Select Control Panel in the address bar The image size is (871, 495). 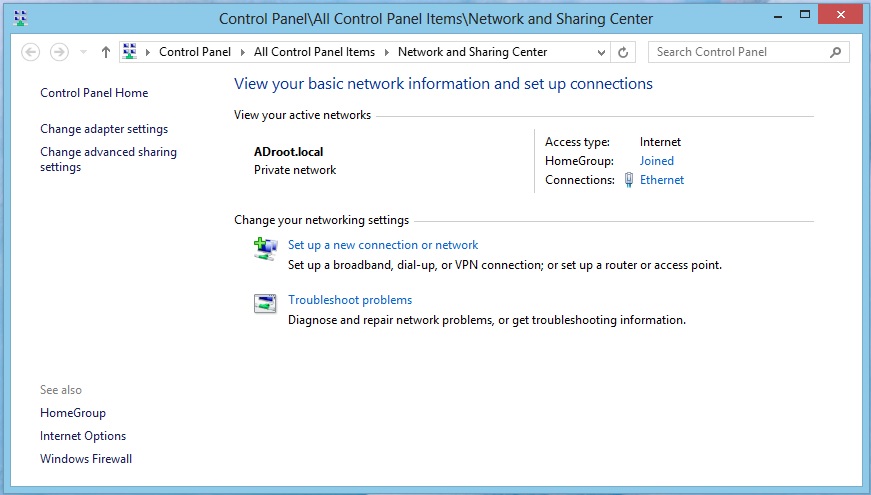[x=195, y=52]
